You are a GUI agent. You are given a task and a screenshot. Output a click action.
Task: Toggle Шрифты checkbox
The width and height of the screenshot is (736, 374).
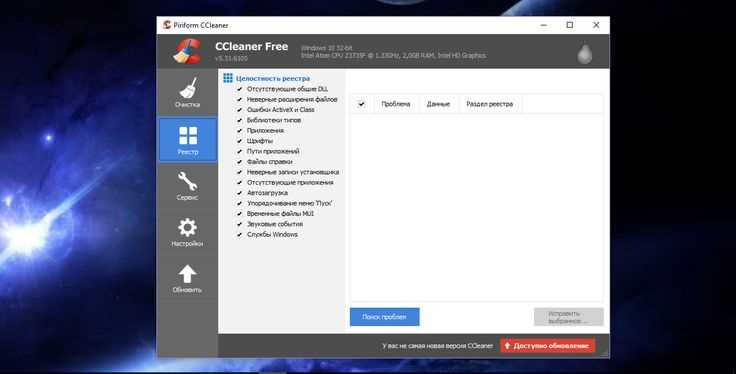tap(239, 141)
